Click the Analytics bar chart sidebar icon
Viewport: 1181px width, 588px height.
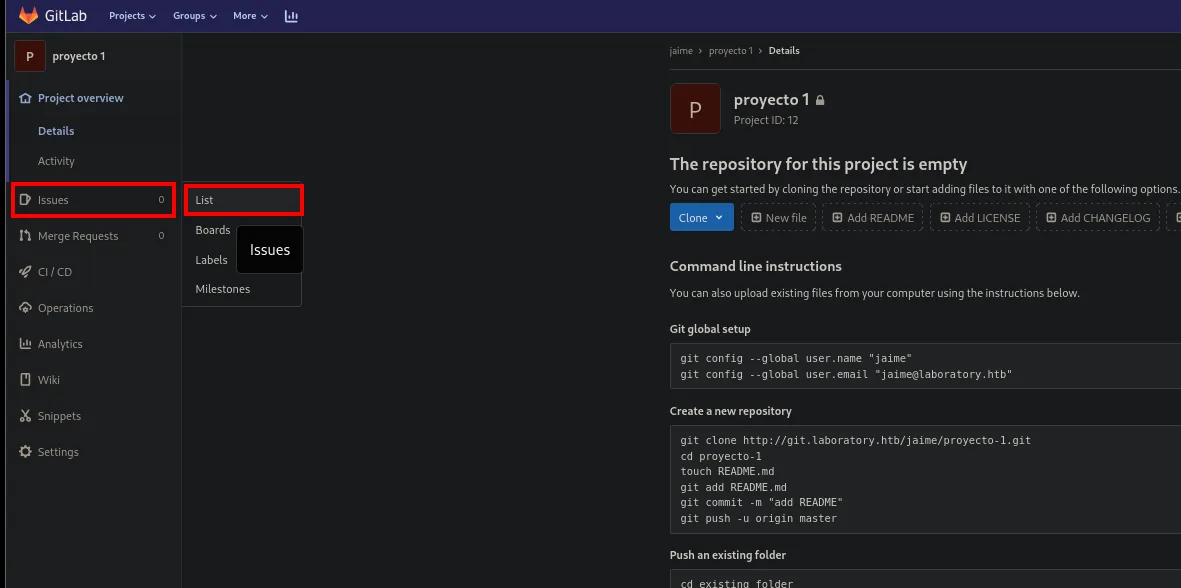pyautogui.click(x=26, y=343)
